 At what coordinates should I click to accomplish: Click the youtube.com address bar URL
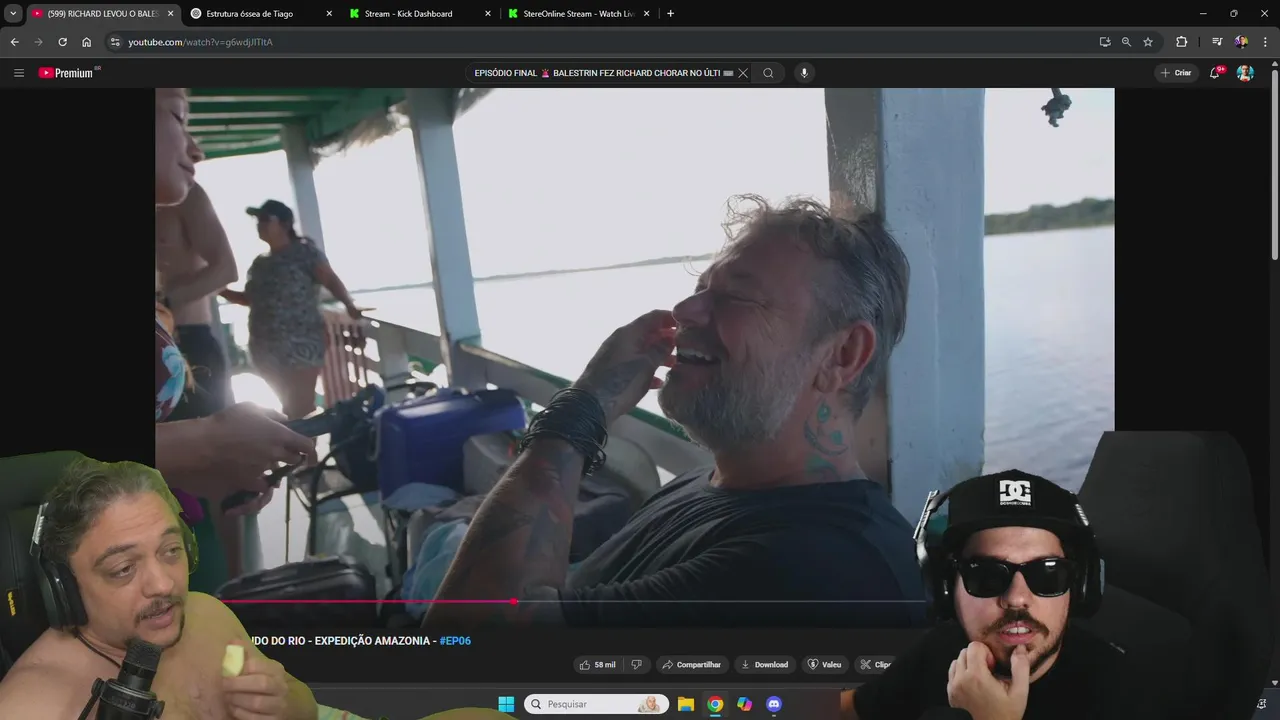coord(200,42)
